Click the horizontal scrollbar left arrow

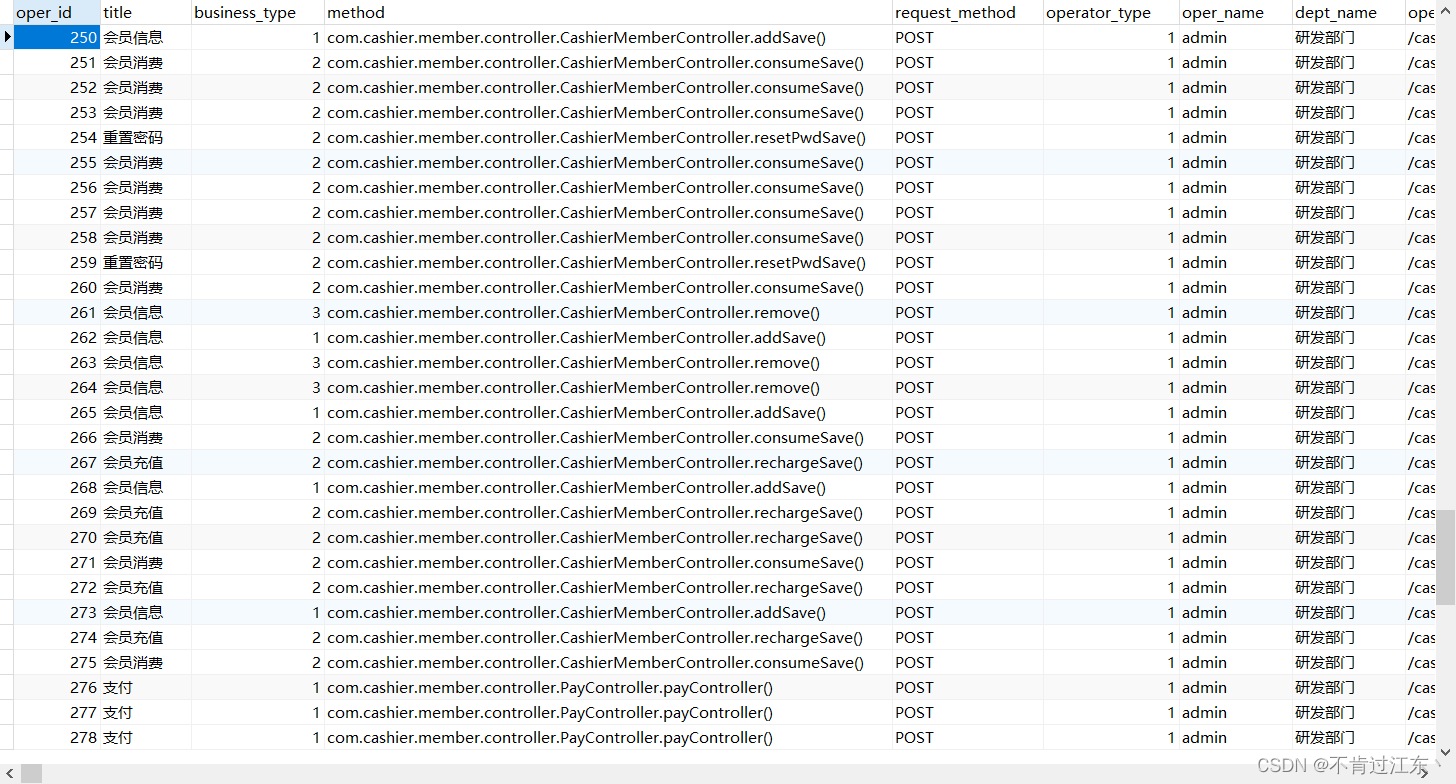tap(8, 773)
